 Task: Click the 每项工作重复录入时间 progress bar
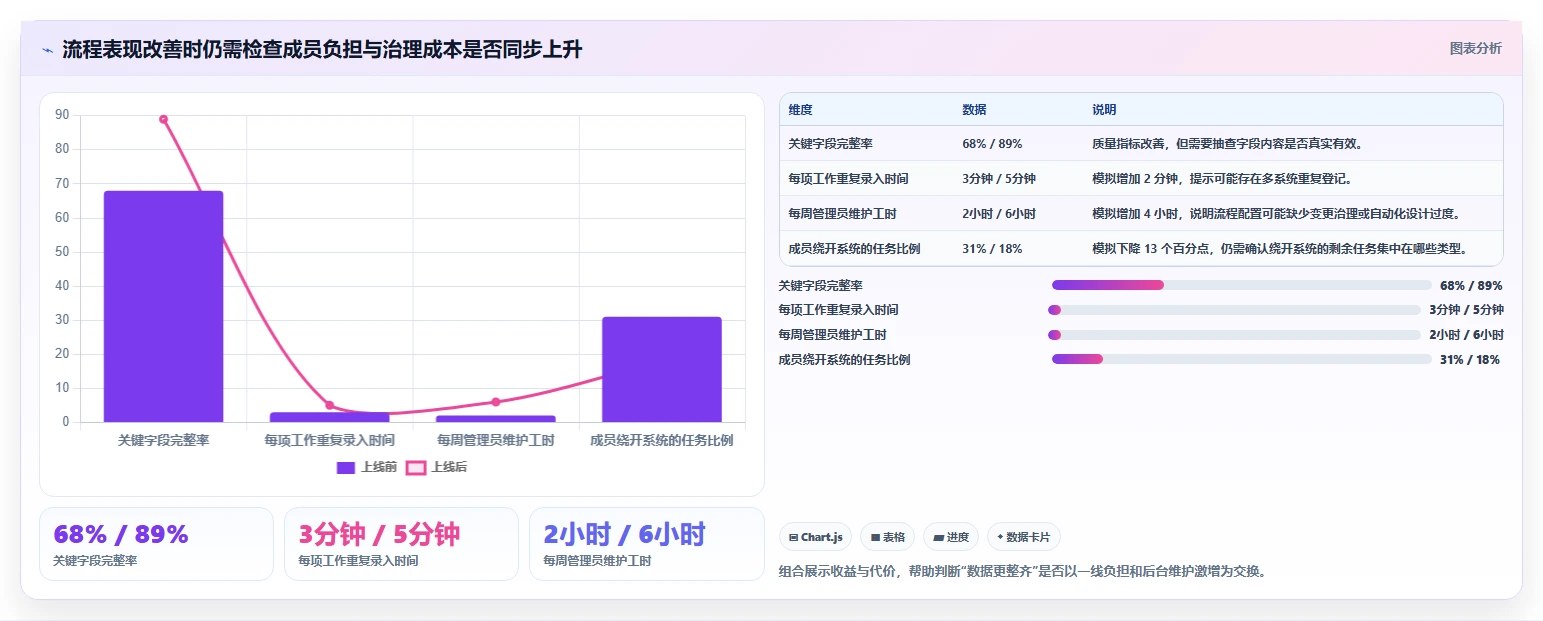point(1234,310)
